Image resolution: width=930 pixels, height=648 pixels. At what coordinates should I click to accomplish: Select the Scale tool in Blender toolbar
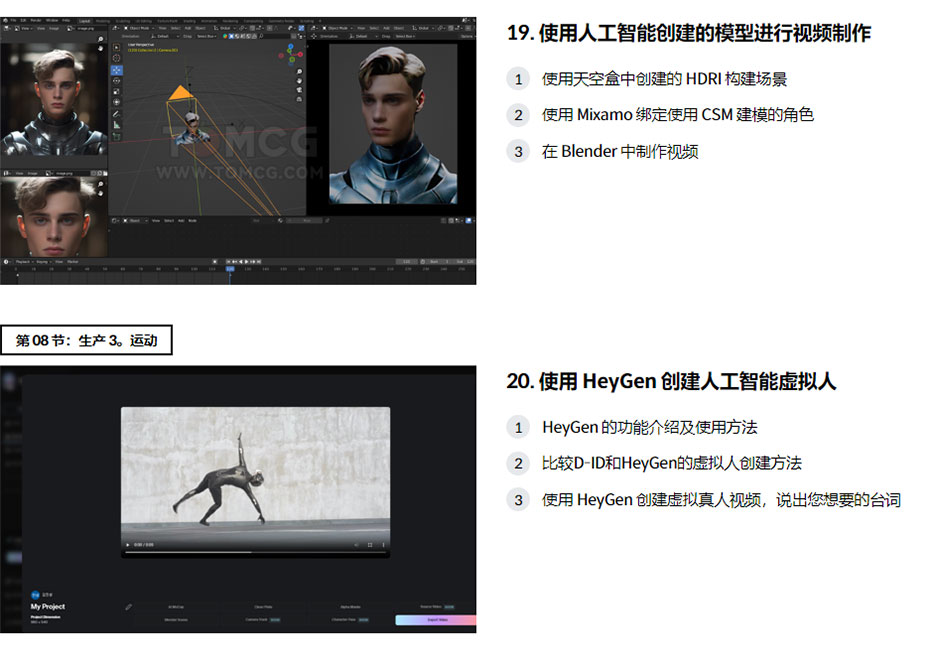(117, 91)
